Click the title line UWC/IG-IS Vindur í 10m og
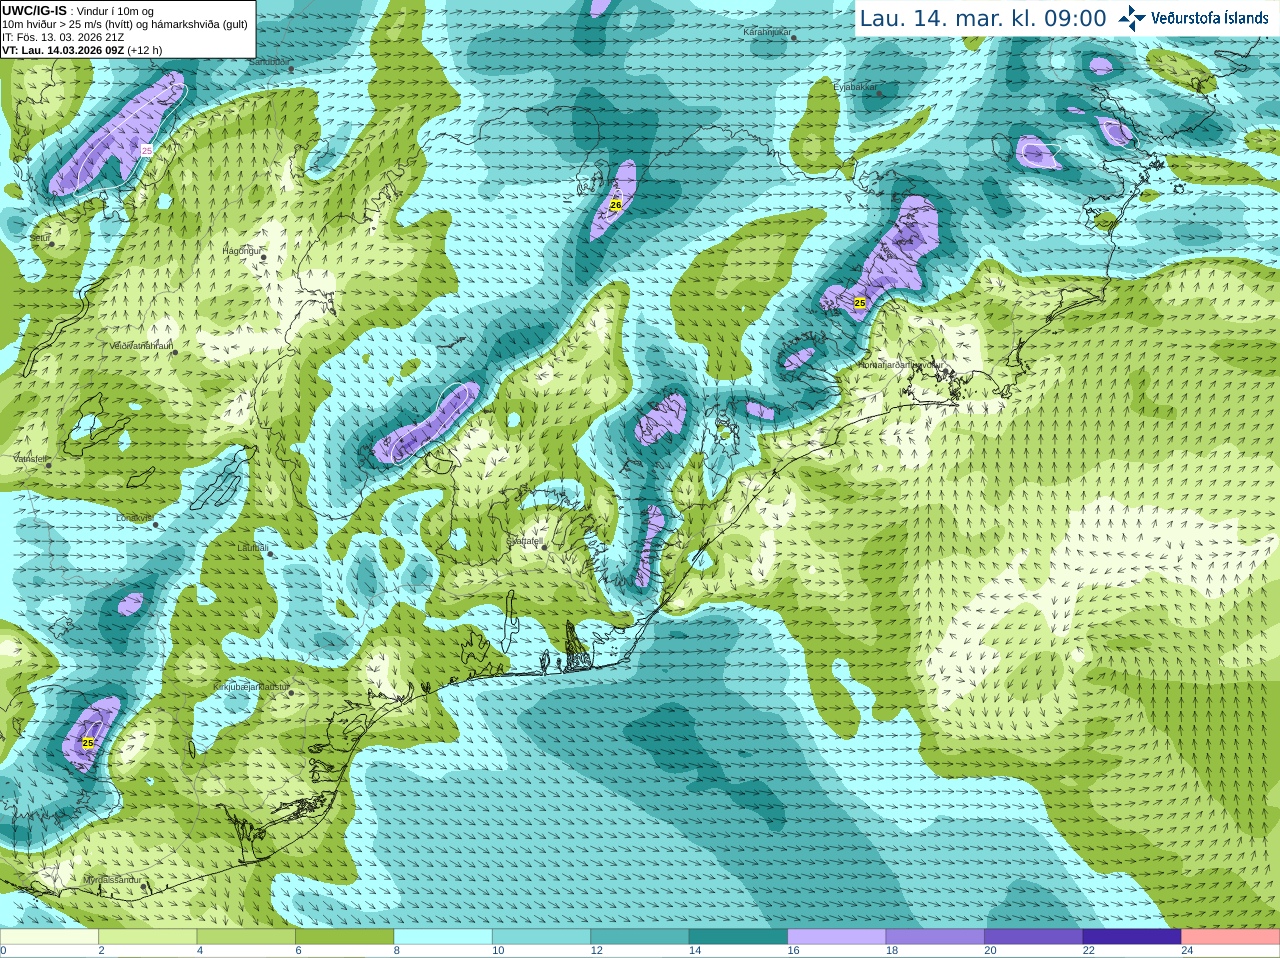 coord(78,10)
